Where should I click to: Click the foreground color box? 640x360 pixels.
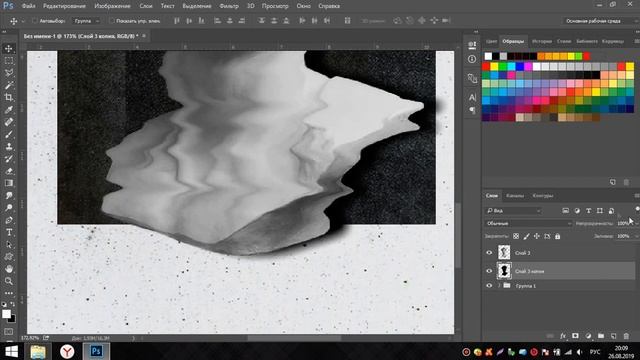tap(6, 314)
